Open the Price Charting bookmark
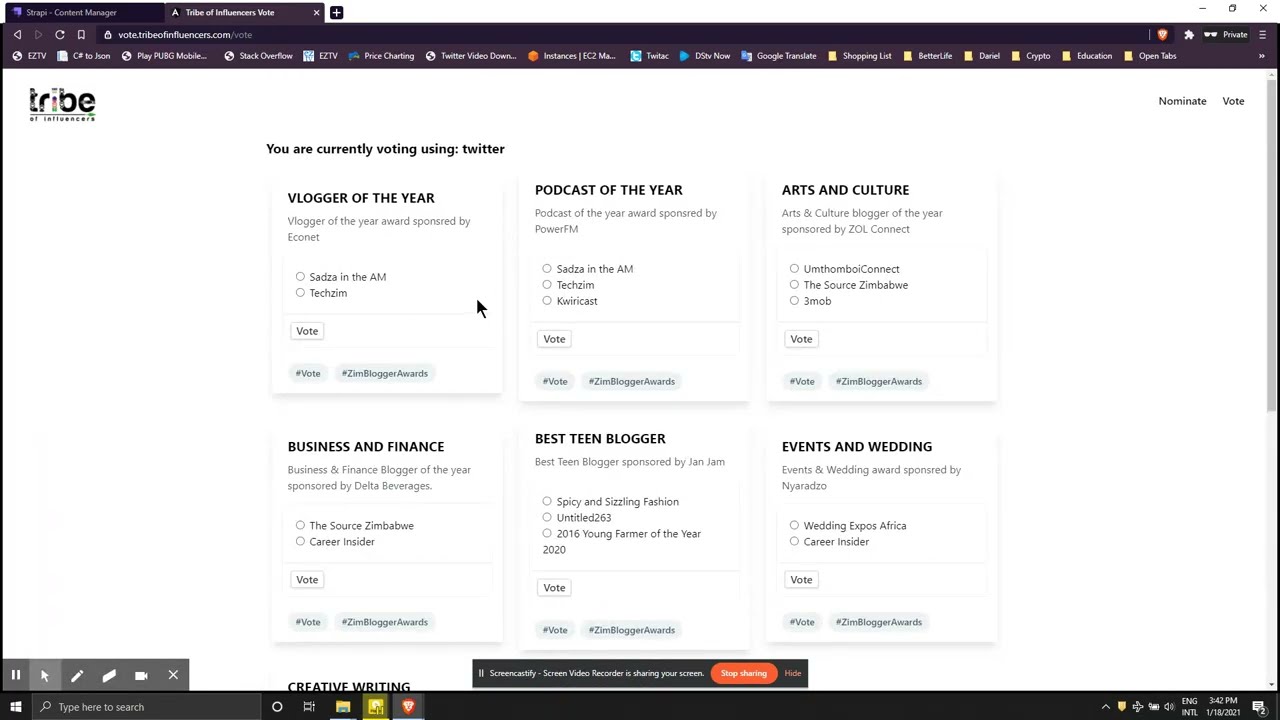 tap(381, 56)
